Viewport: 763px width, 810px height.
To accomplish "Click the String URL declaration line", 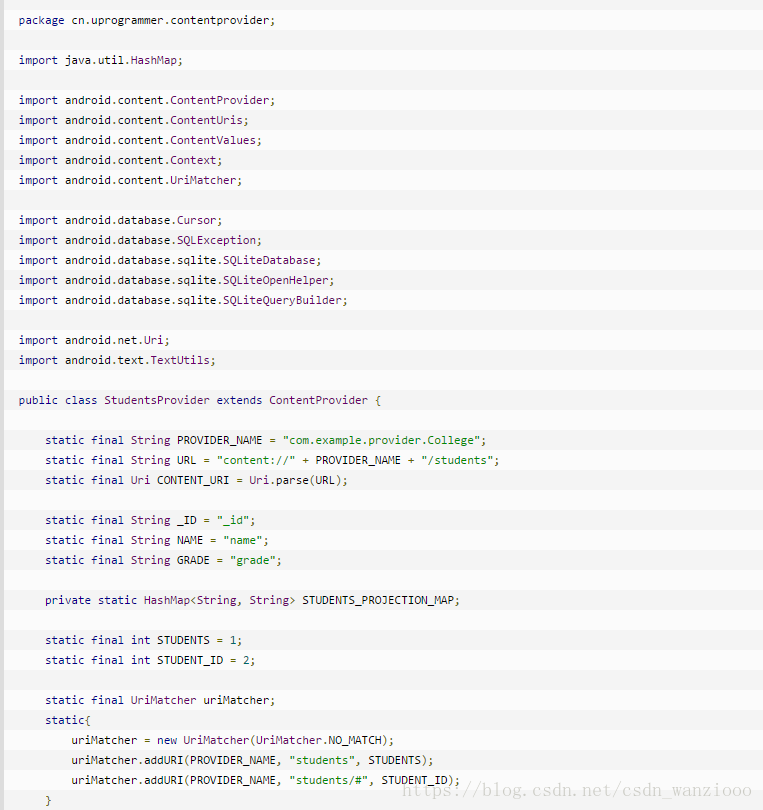I will (272, 460).
